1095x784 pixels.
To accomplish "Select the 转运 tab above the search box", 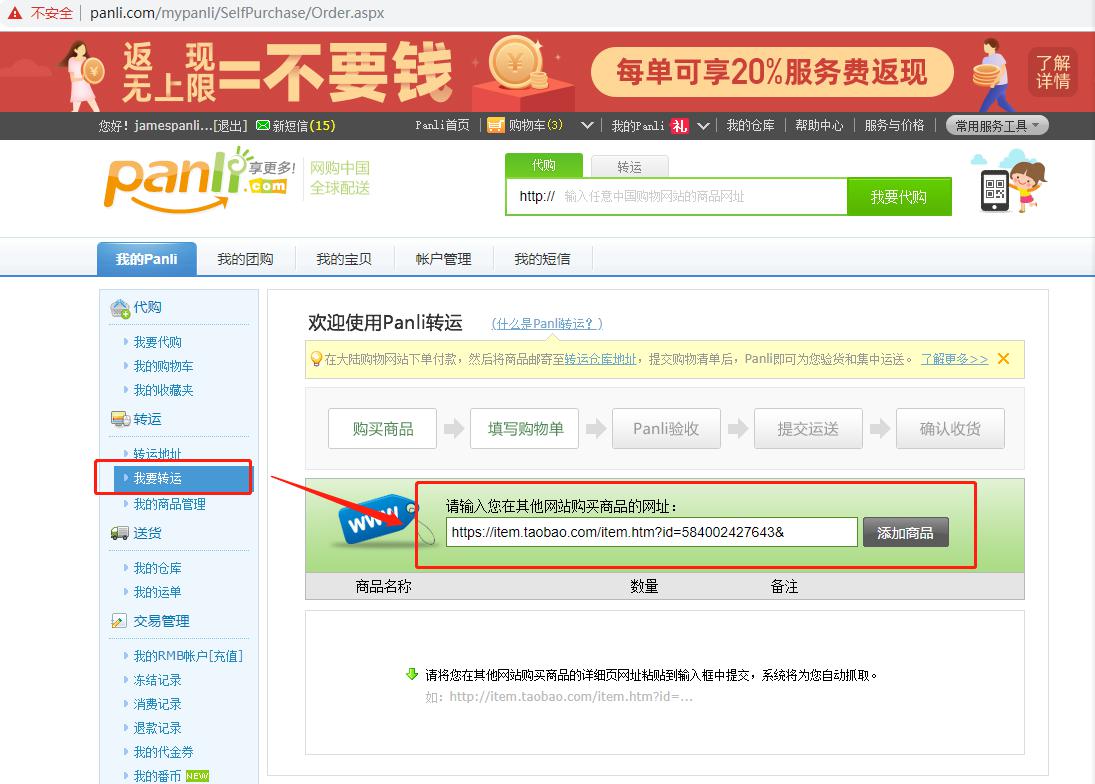I will click(x=629, y=165).
